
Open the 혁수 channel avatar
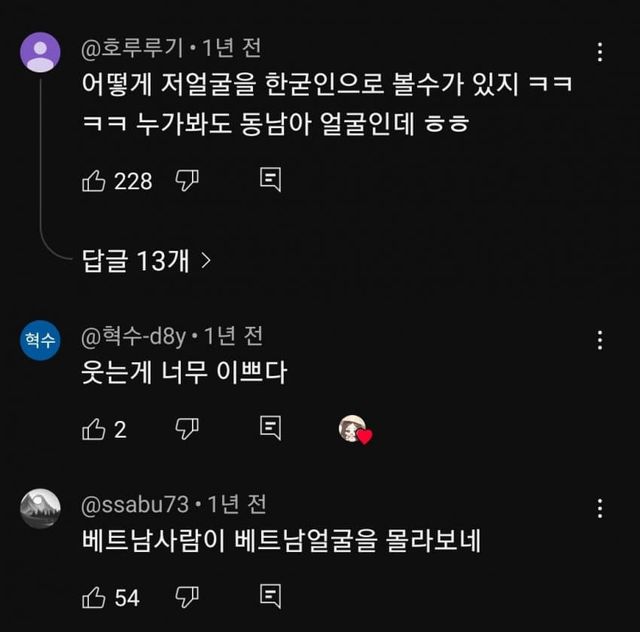pyautogui.click(x=40, y=340)
